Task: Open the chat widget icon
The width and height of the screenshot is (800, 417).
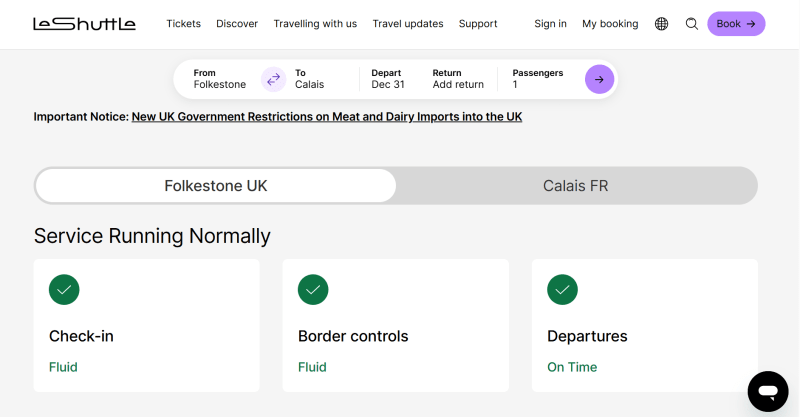Action: (768, 391)
